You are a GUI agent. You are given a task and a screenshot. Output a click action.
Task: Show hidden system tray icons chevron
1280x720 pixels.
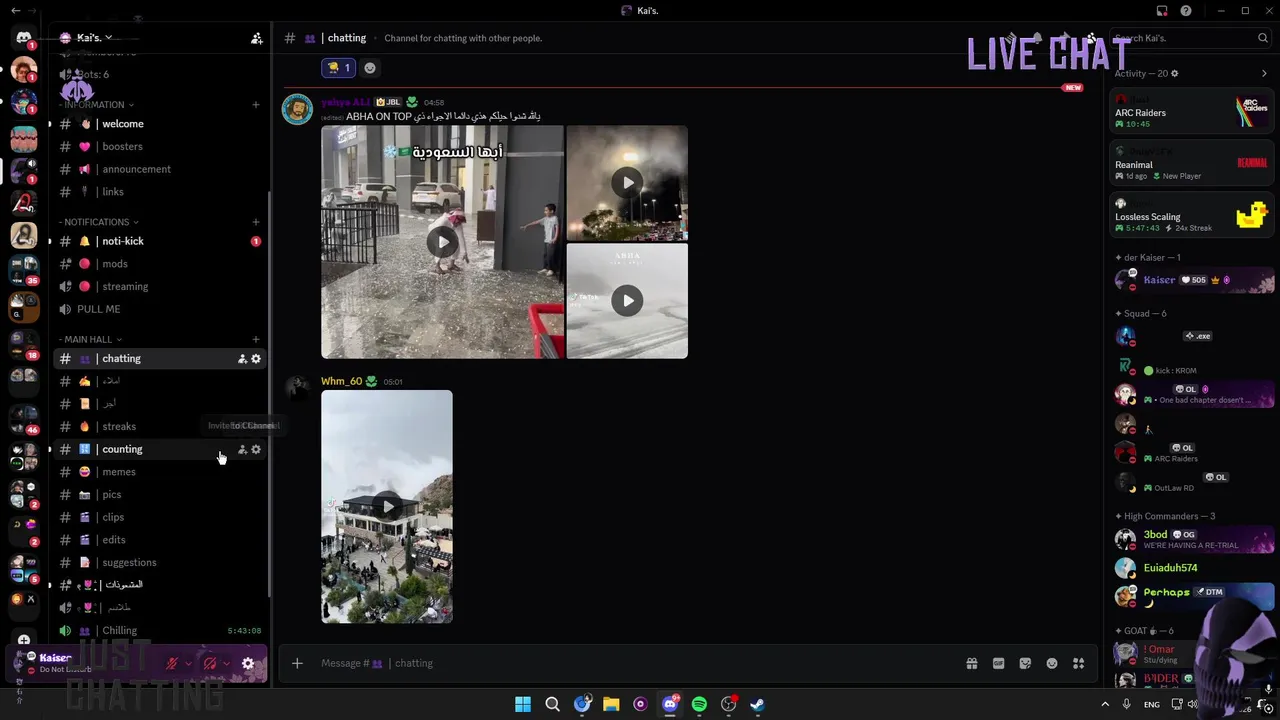tap(1105, 705)
